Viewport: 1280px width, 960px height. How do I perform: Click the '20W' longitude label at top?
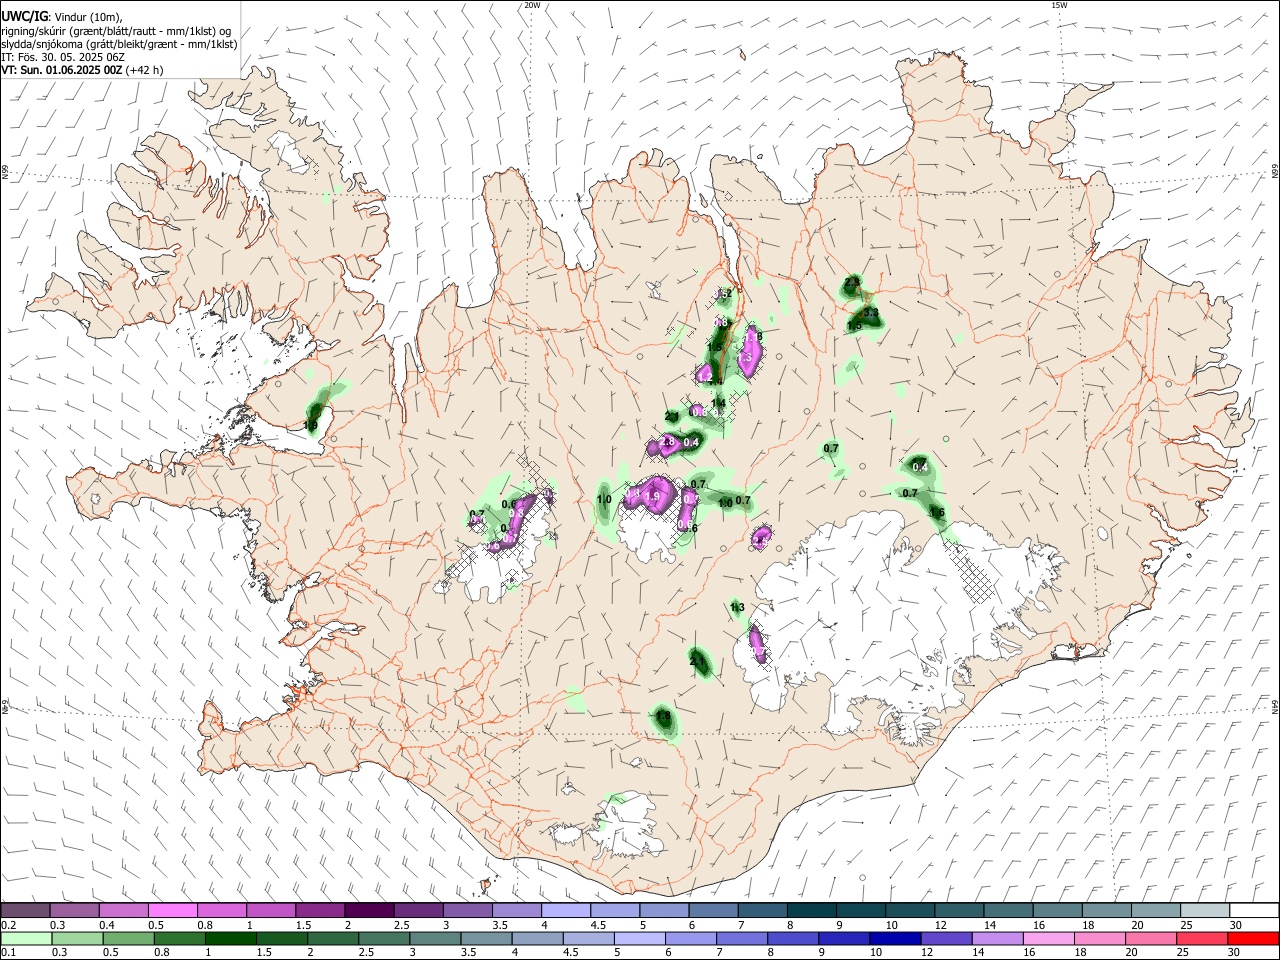[x=532, y=5]
